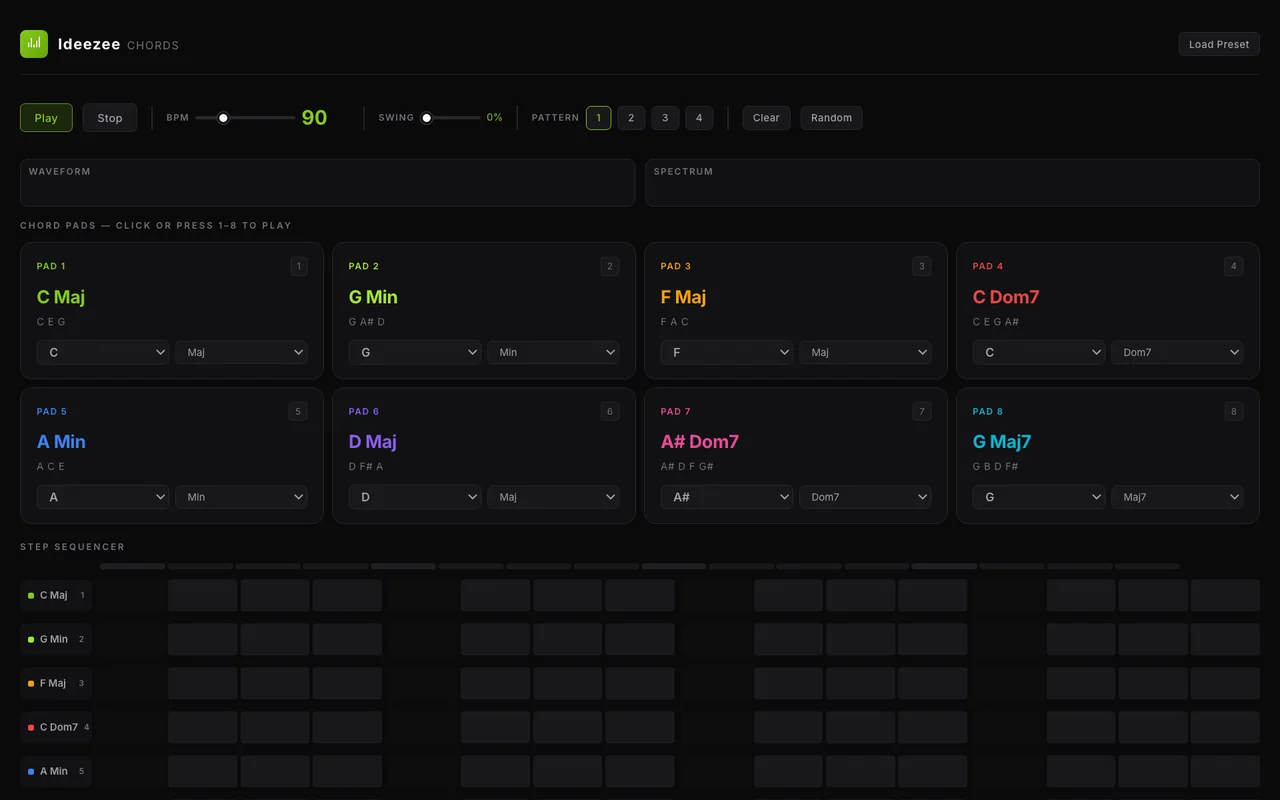Select the F Maj sequencer row label

pos(56,683)
